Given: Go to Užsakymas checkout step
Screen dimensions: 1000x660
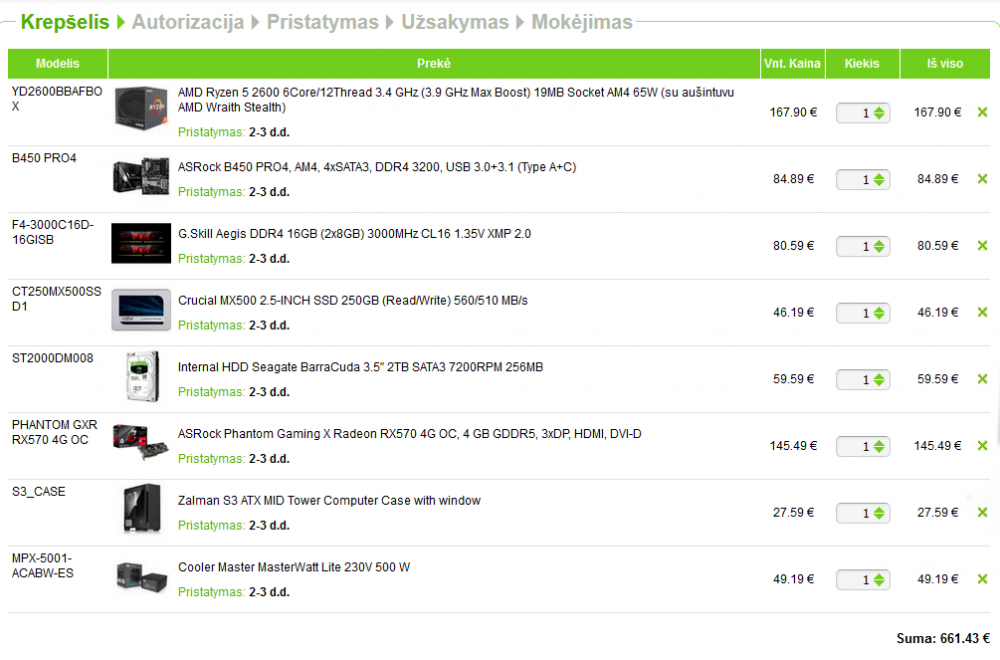Looking at the screenshot, I should (455, 22).
